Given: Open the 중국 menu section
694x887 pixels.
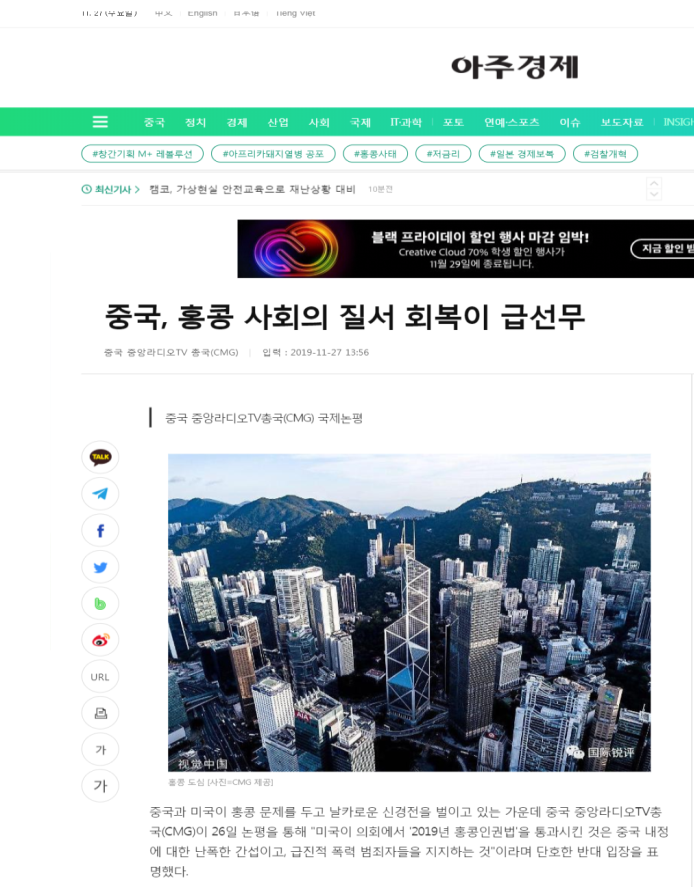Looking at the screenshot, I should pos(154,122).
